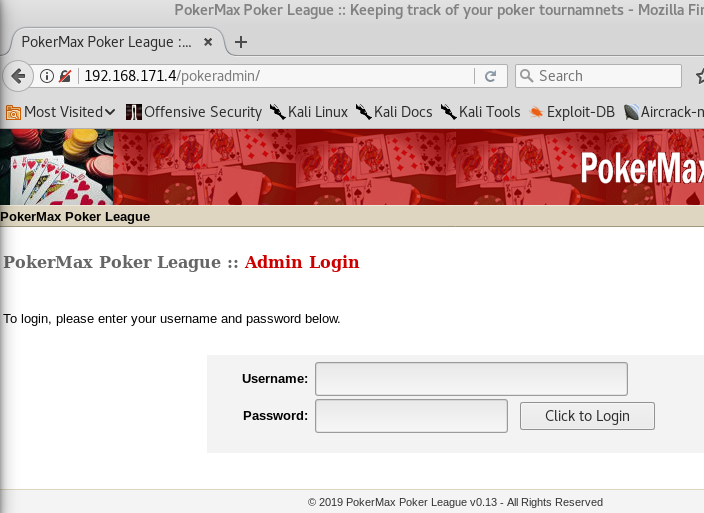Click the Click to Login button
The image size is (704, 513).
[587, 416]
